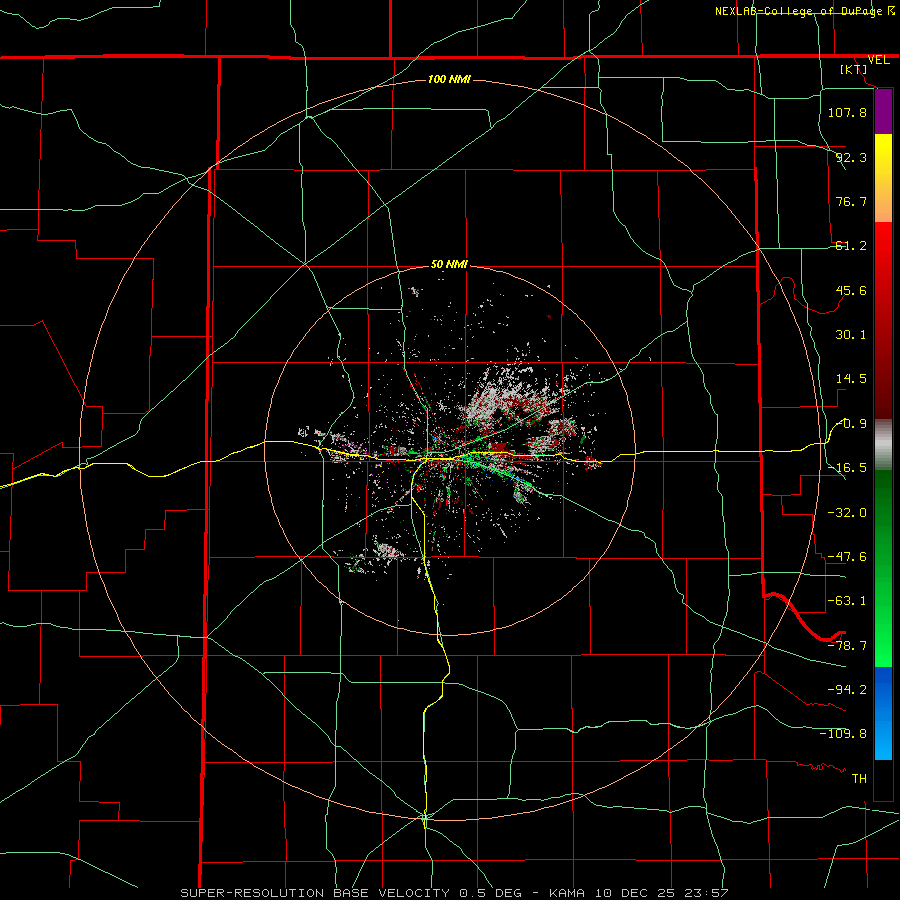900x900 pixels.
Task: Click the 107.8 velocity scale value
Action: coord(847,112)
